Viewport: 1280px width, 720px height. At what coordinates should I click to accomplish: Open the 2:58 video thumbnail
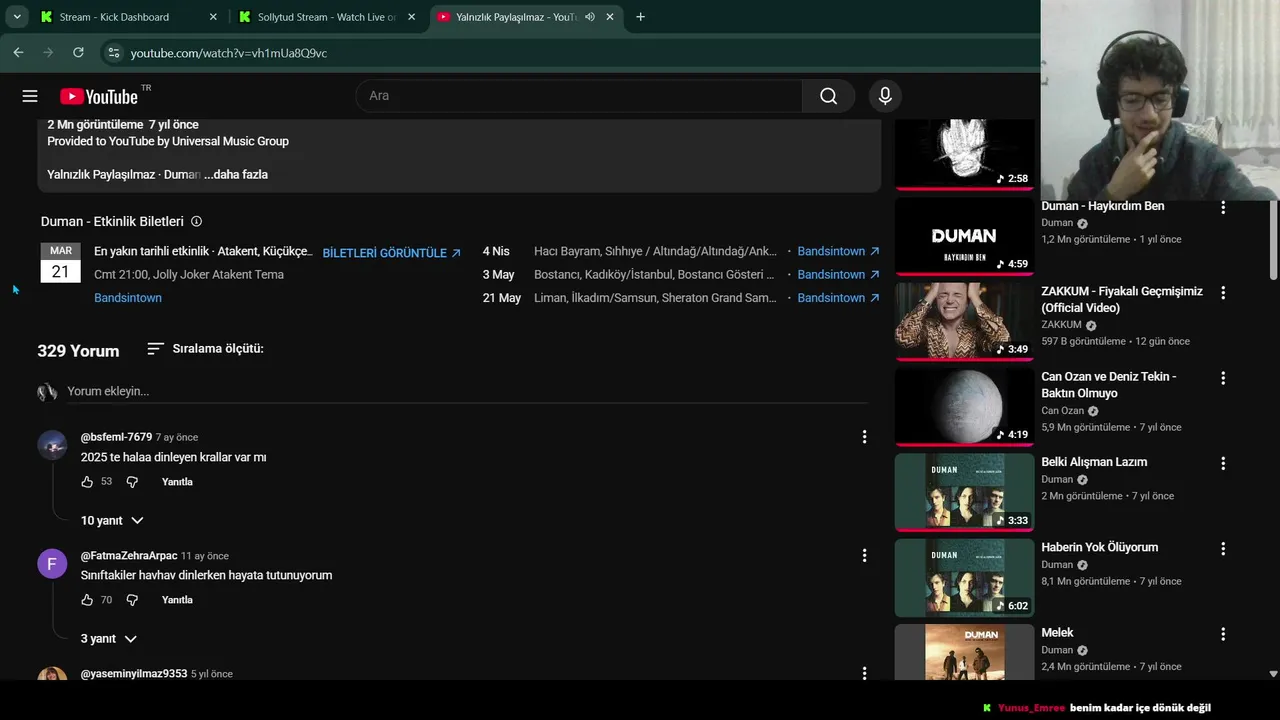tap(964, 154)
